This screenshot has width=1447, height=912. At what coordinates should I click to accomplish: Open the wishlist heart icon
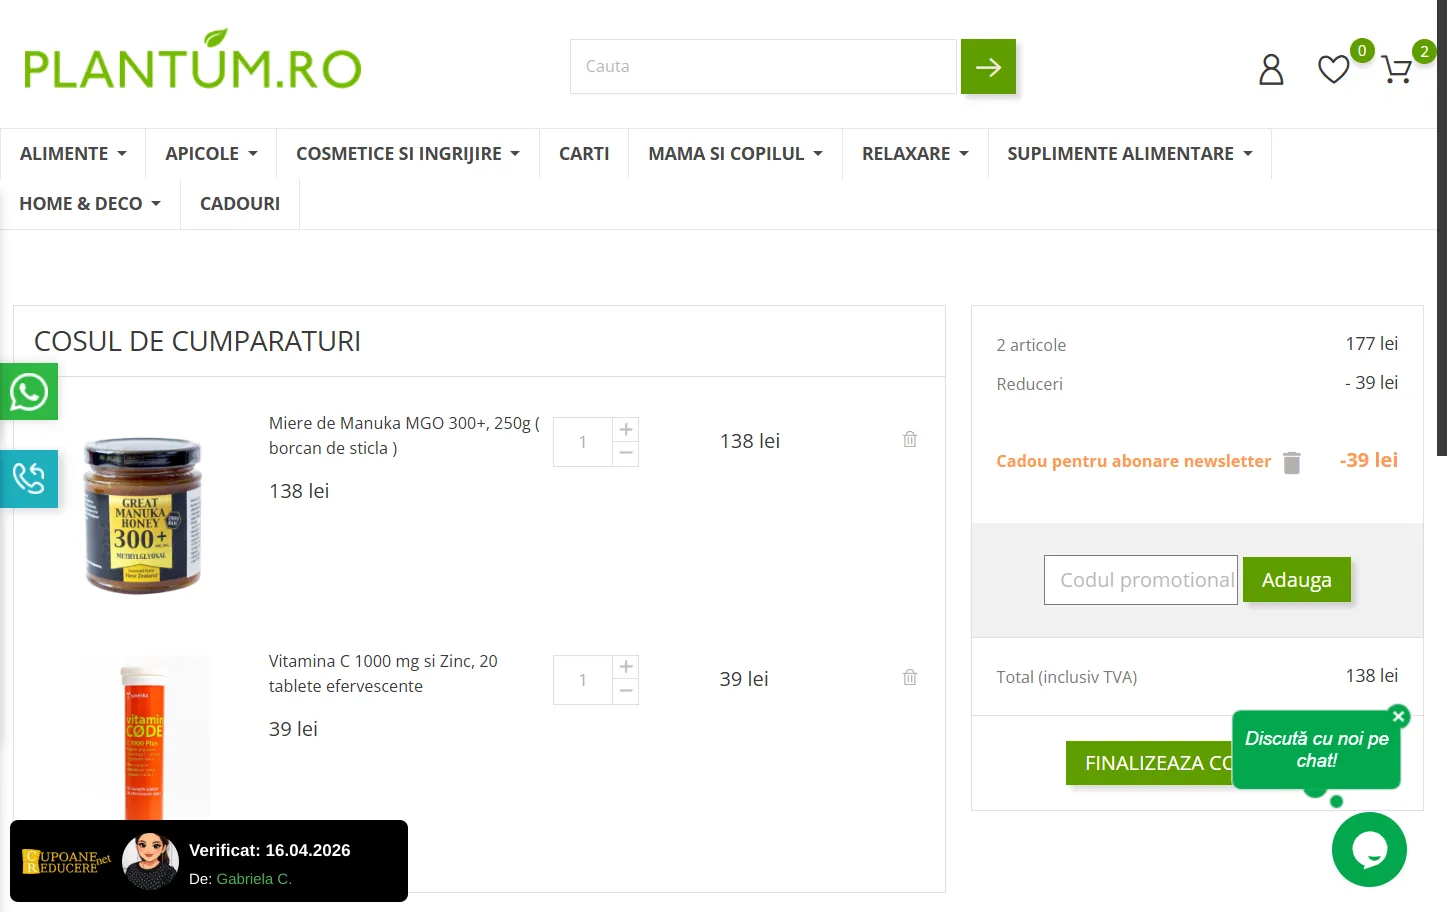pos(1333,69)
